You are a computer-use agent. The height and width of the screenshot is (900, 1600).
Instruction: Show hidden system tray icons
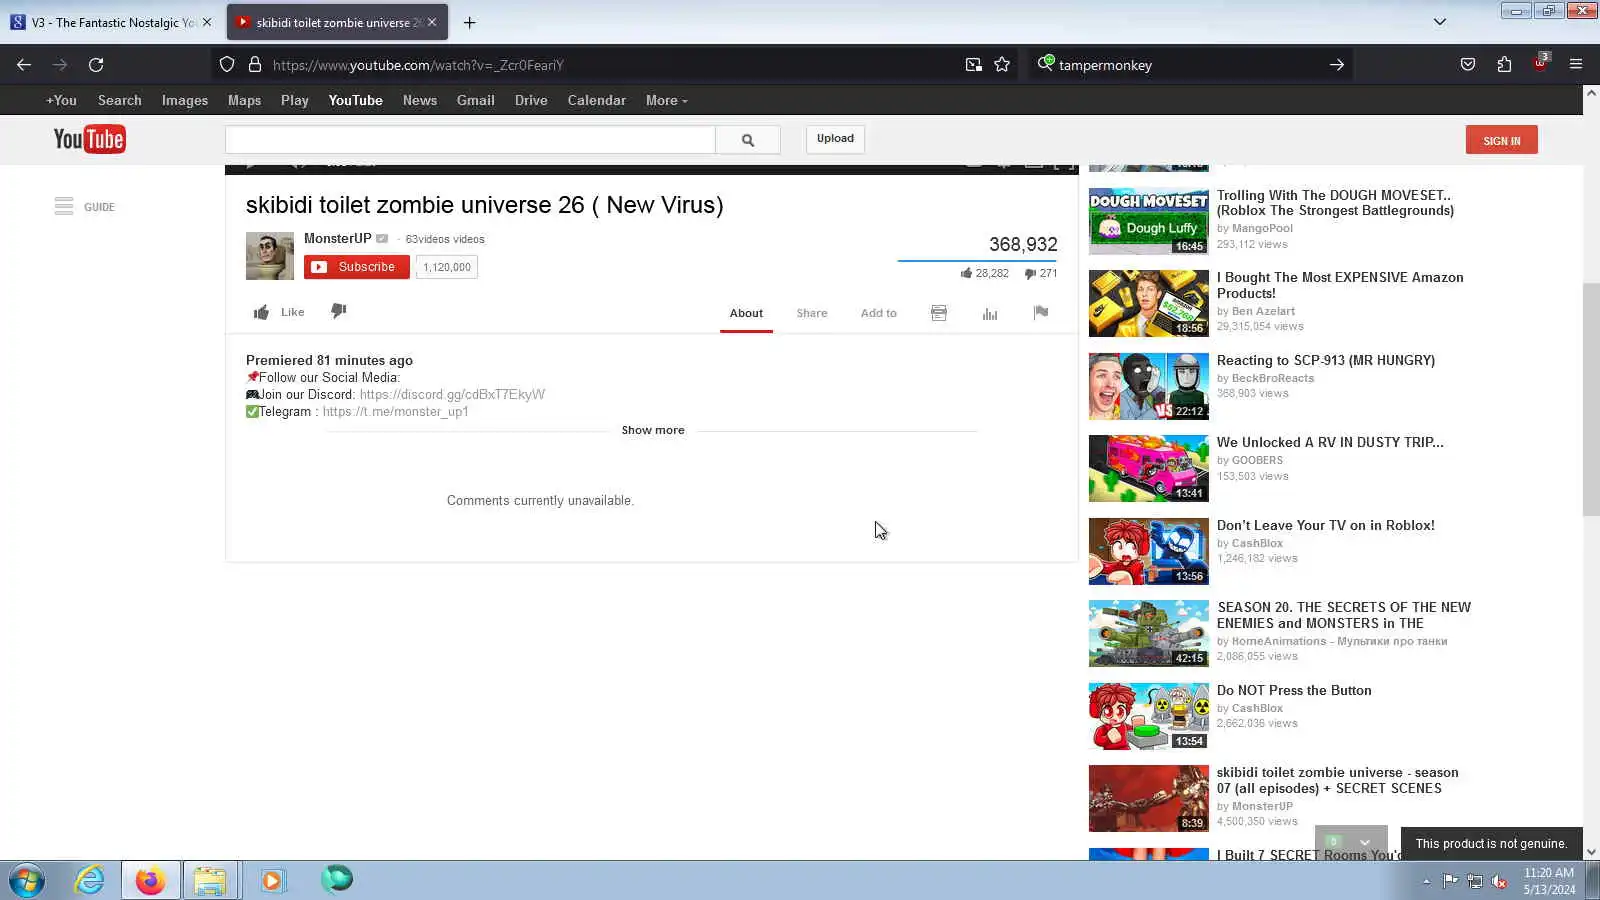(x=1426, y=881)
